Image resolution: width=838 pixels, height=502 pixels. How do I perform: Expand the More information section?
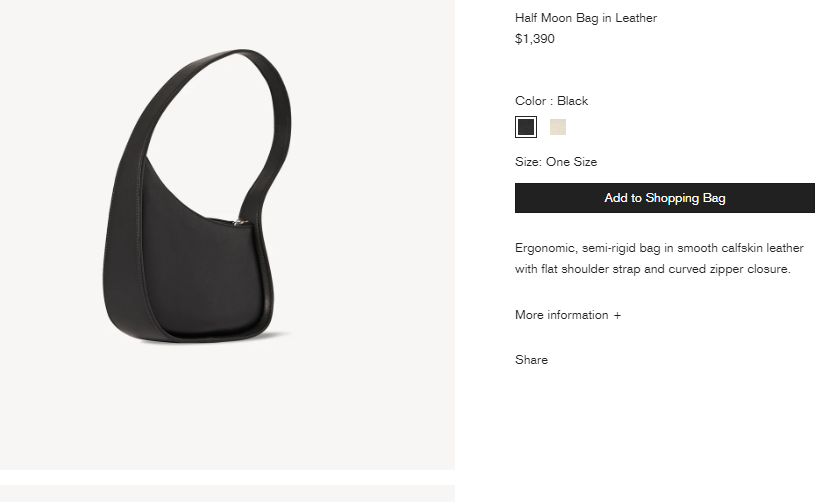pos(568,315)
